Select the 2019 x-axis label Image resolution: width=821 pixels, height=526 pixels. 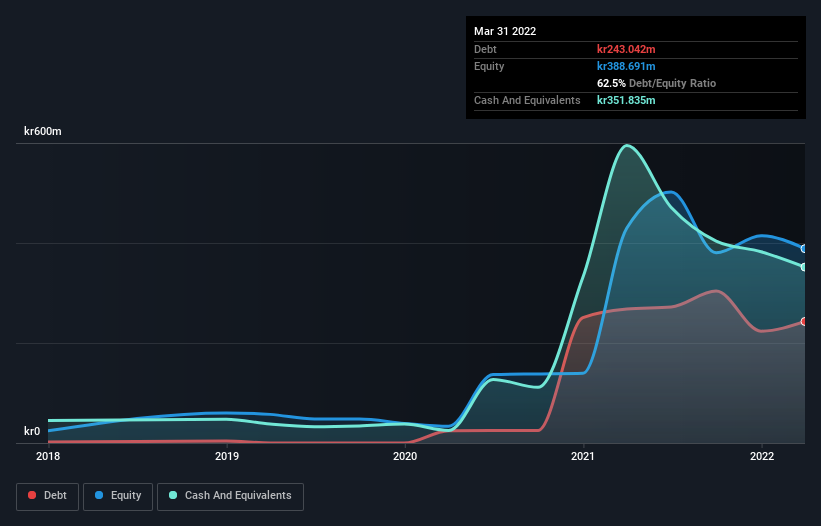click(227, 456)
